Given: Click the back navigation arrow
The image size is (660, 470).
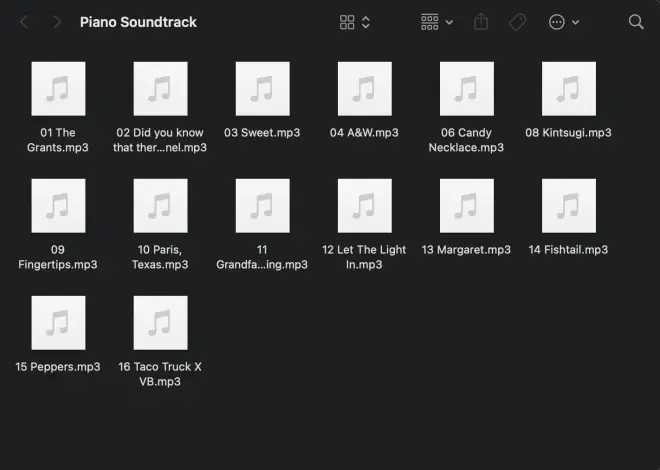Looking at the screenshot, I should [24, 22].
